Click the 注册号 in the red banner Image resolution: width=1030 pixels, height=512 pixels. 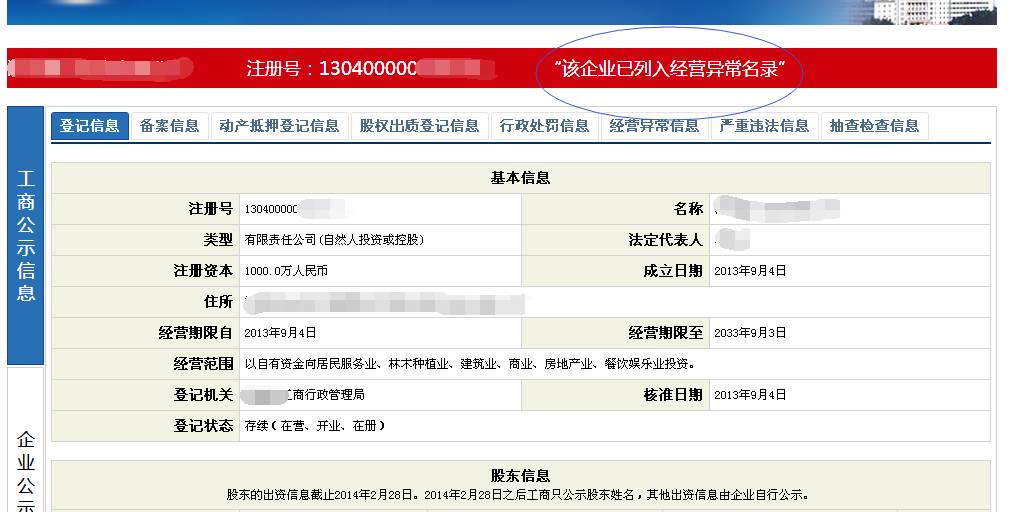point(370,69)
